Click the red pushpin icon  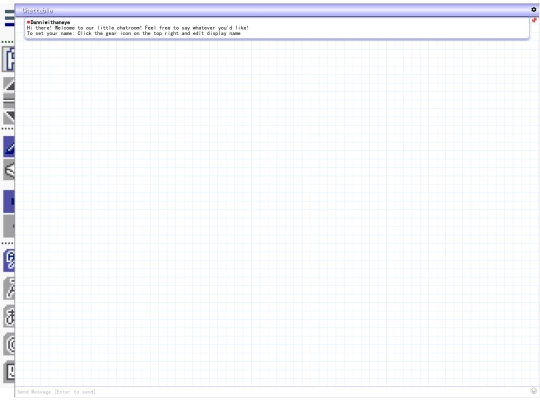(534, 20)
